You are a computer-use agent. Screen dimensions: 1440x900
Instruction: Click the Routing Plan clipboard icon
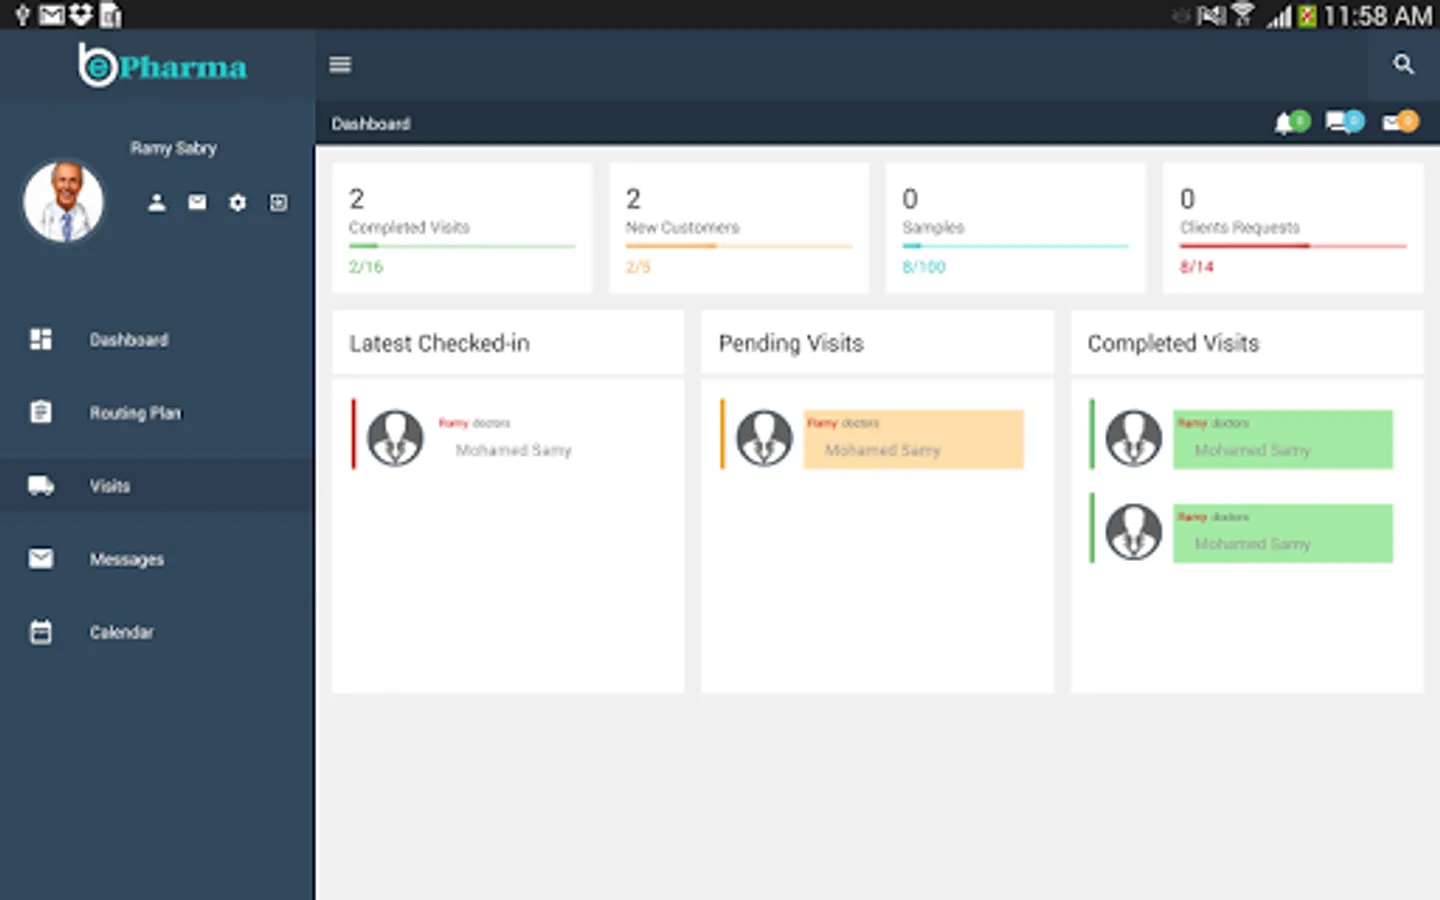tap(41, 412)
